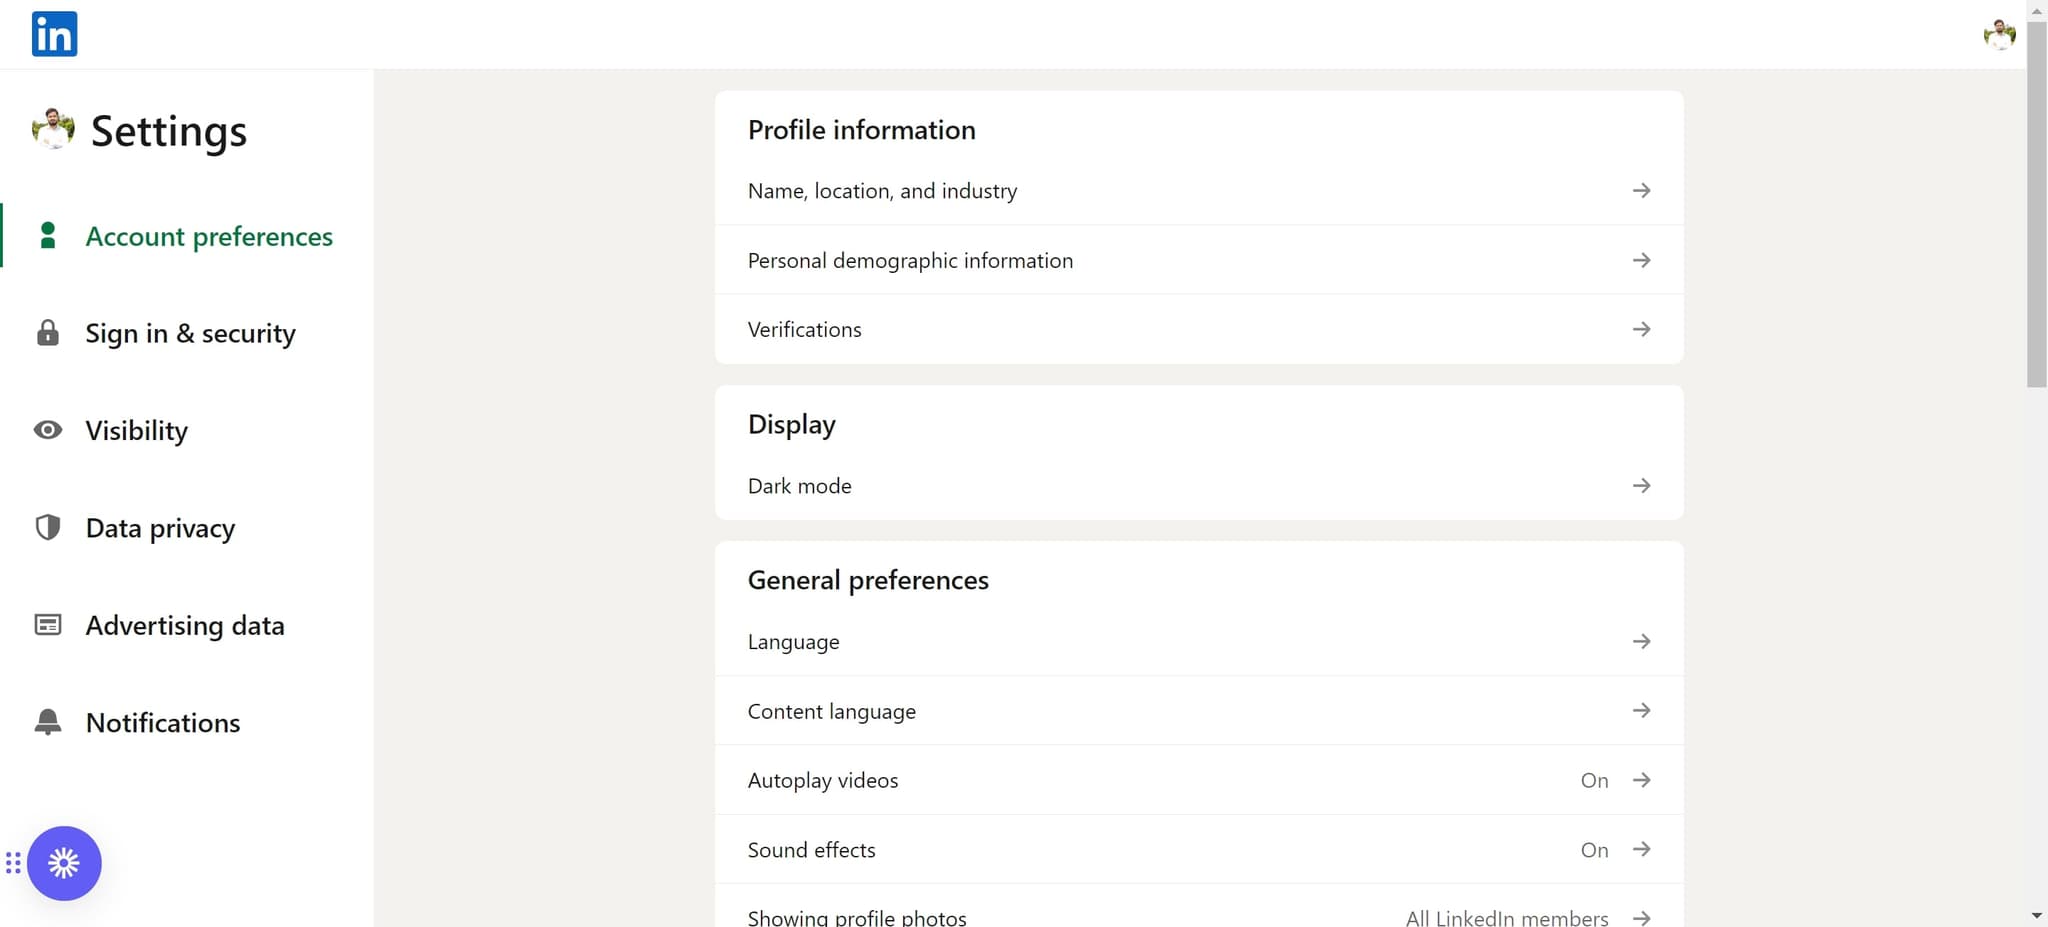Turn off Sound effects
The image size is (2048, 927).
pyautogui.click(x=1640, y=849)
